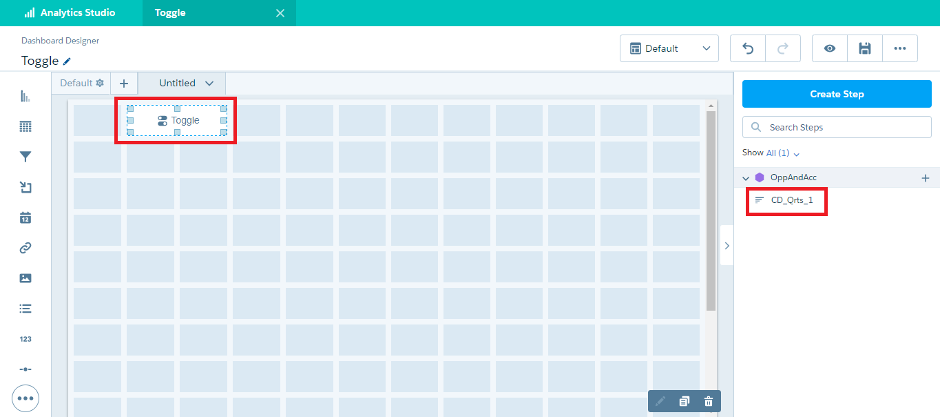Click the canvas vertical scrollbar
The height and width of the screenshot is (418, 941).
coord(712,210)
